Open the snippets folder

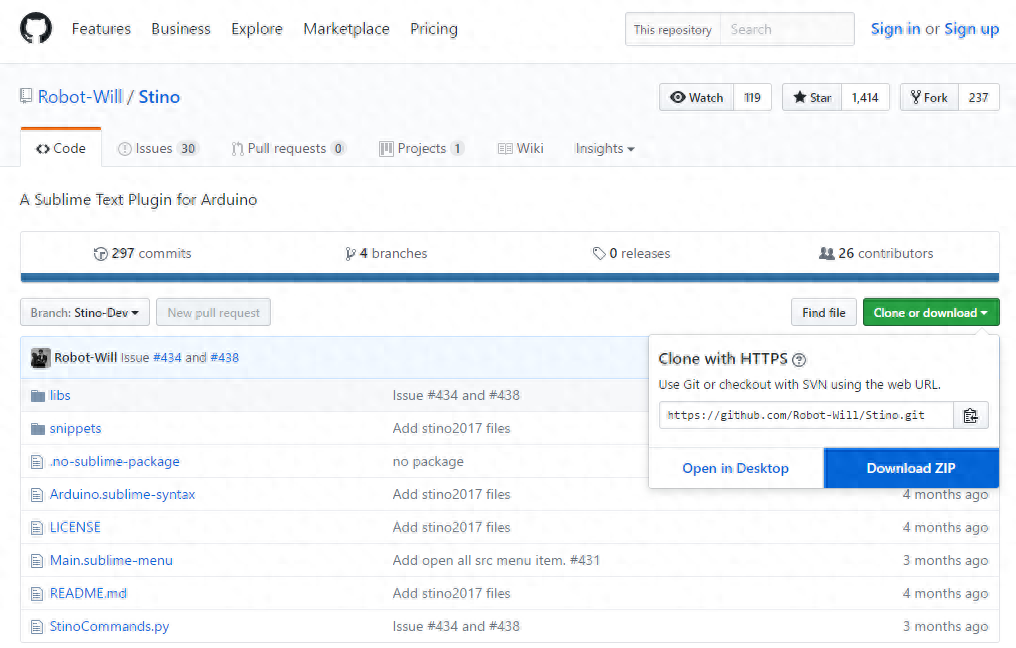pos(75,428)
